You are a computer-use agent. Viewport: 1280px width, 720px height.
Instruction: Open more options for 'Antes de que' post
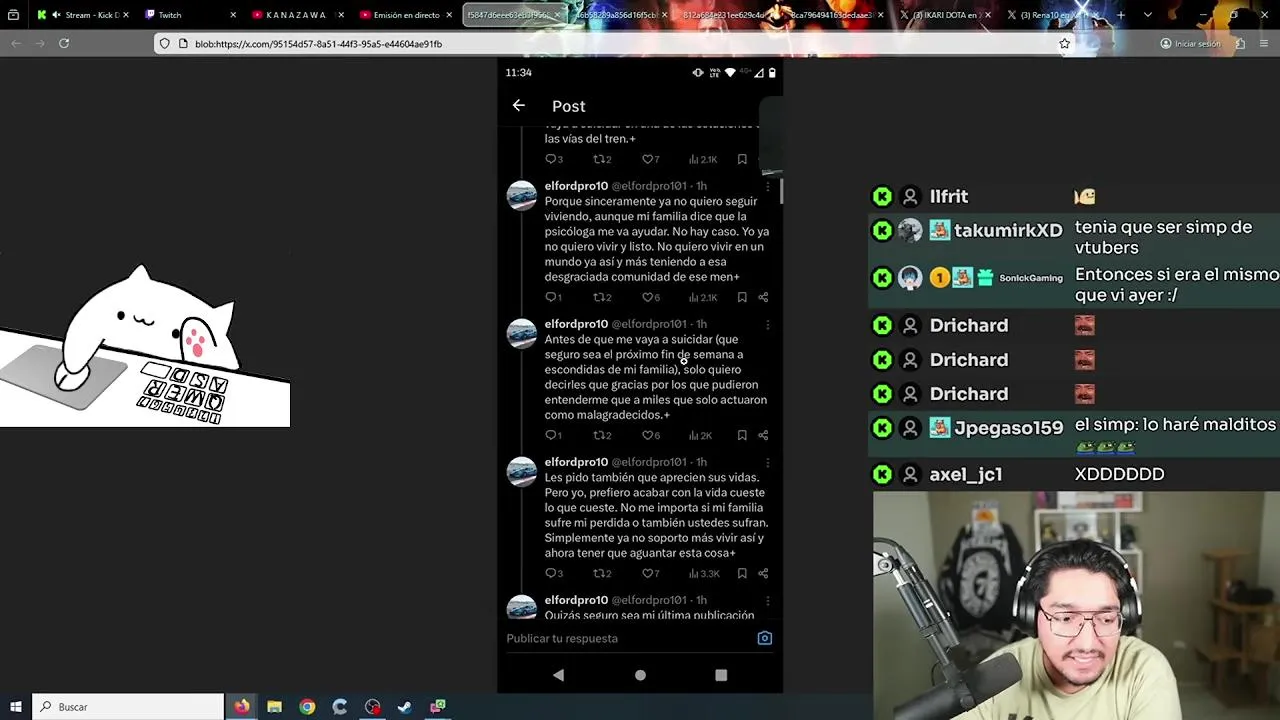click(x=767, y=324)
